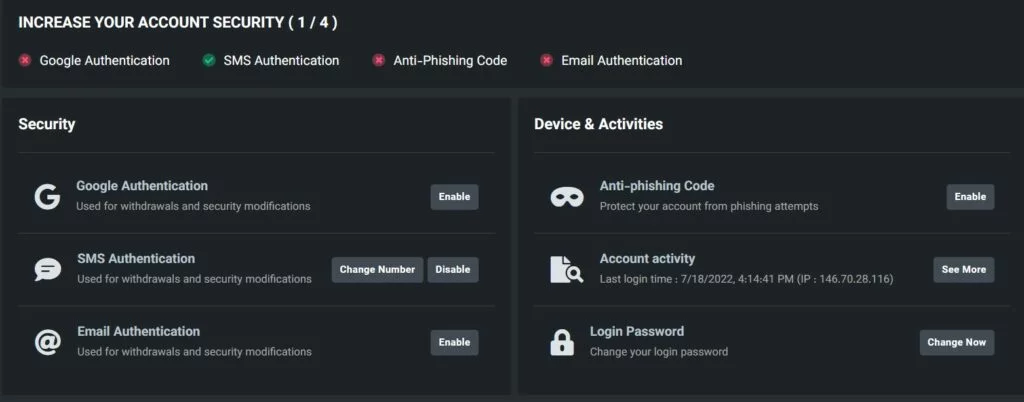The width and height of the screenshot is (1024, 402).
Task: Click the Anti-phishing mask icon
Action: pyautogui.click(x=567, y=196)
